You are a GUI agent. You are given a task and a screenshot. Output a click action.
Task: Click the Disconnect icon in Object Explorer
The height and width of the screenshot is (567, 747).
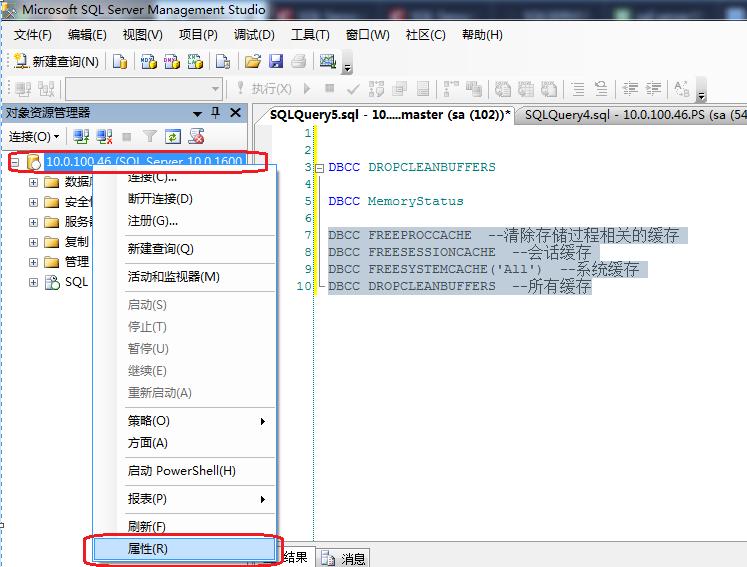coord(104,137)
